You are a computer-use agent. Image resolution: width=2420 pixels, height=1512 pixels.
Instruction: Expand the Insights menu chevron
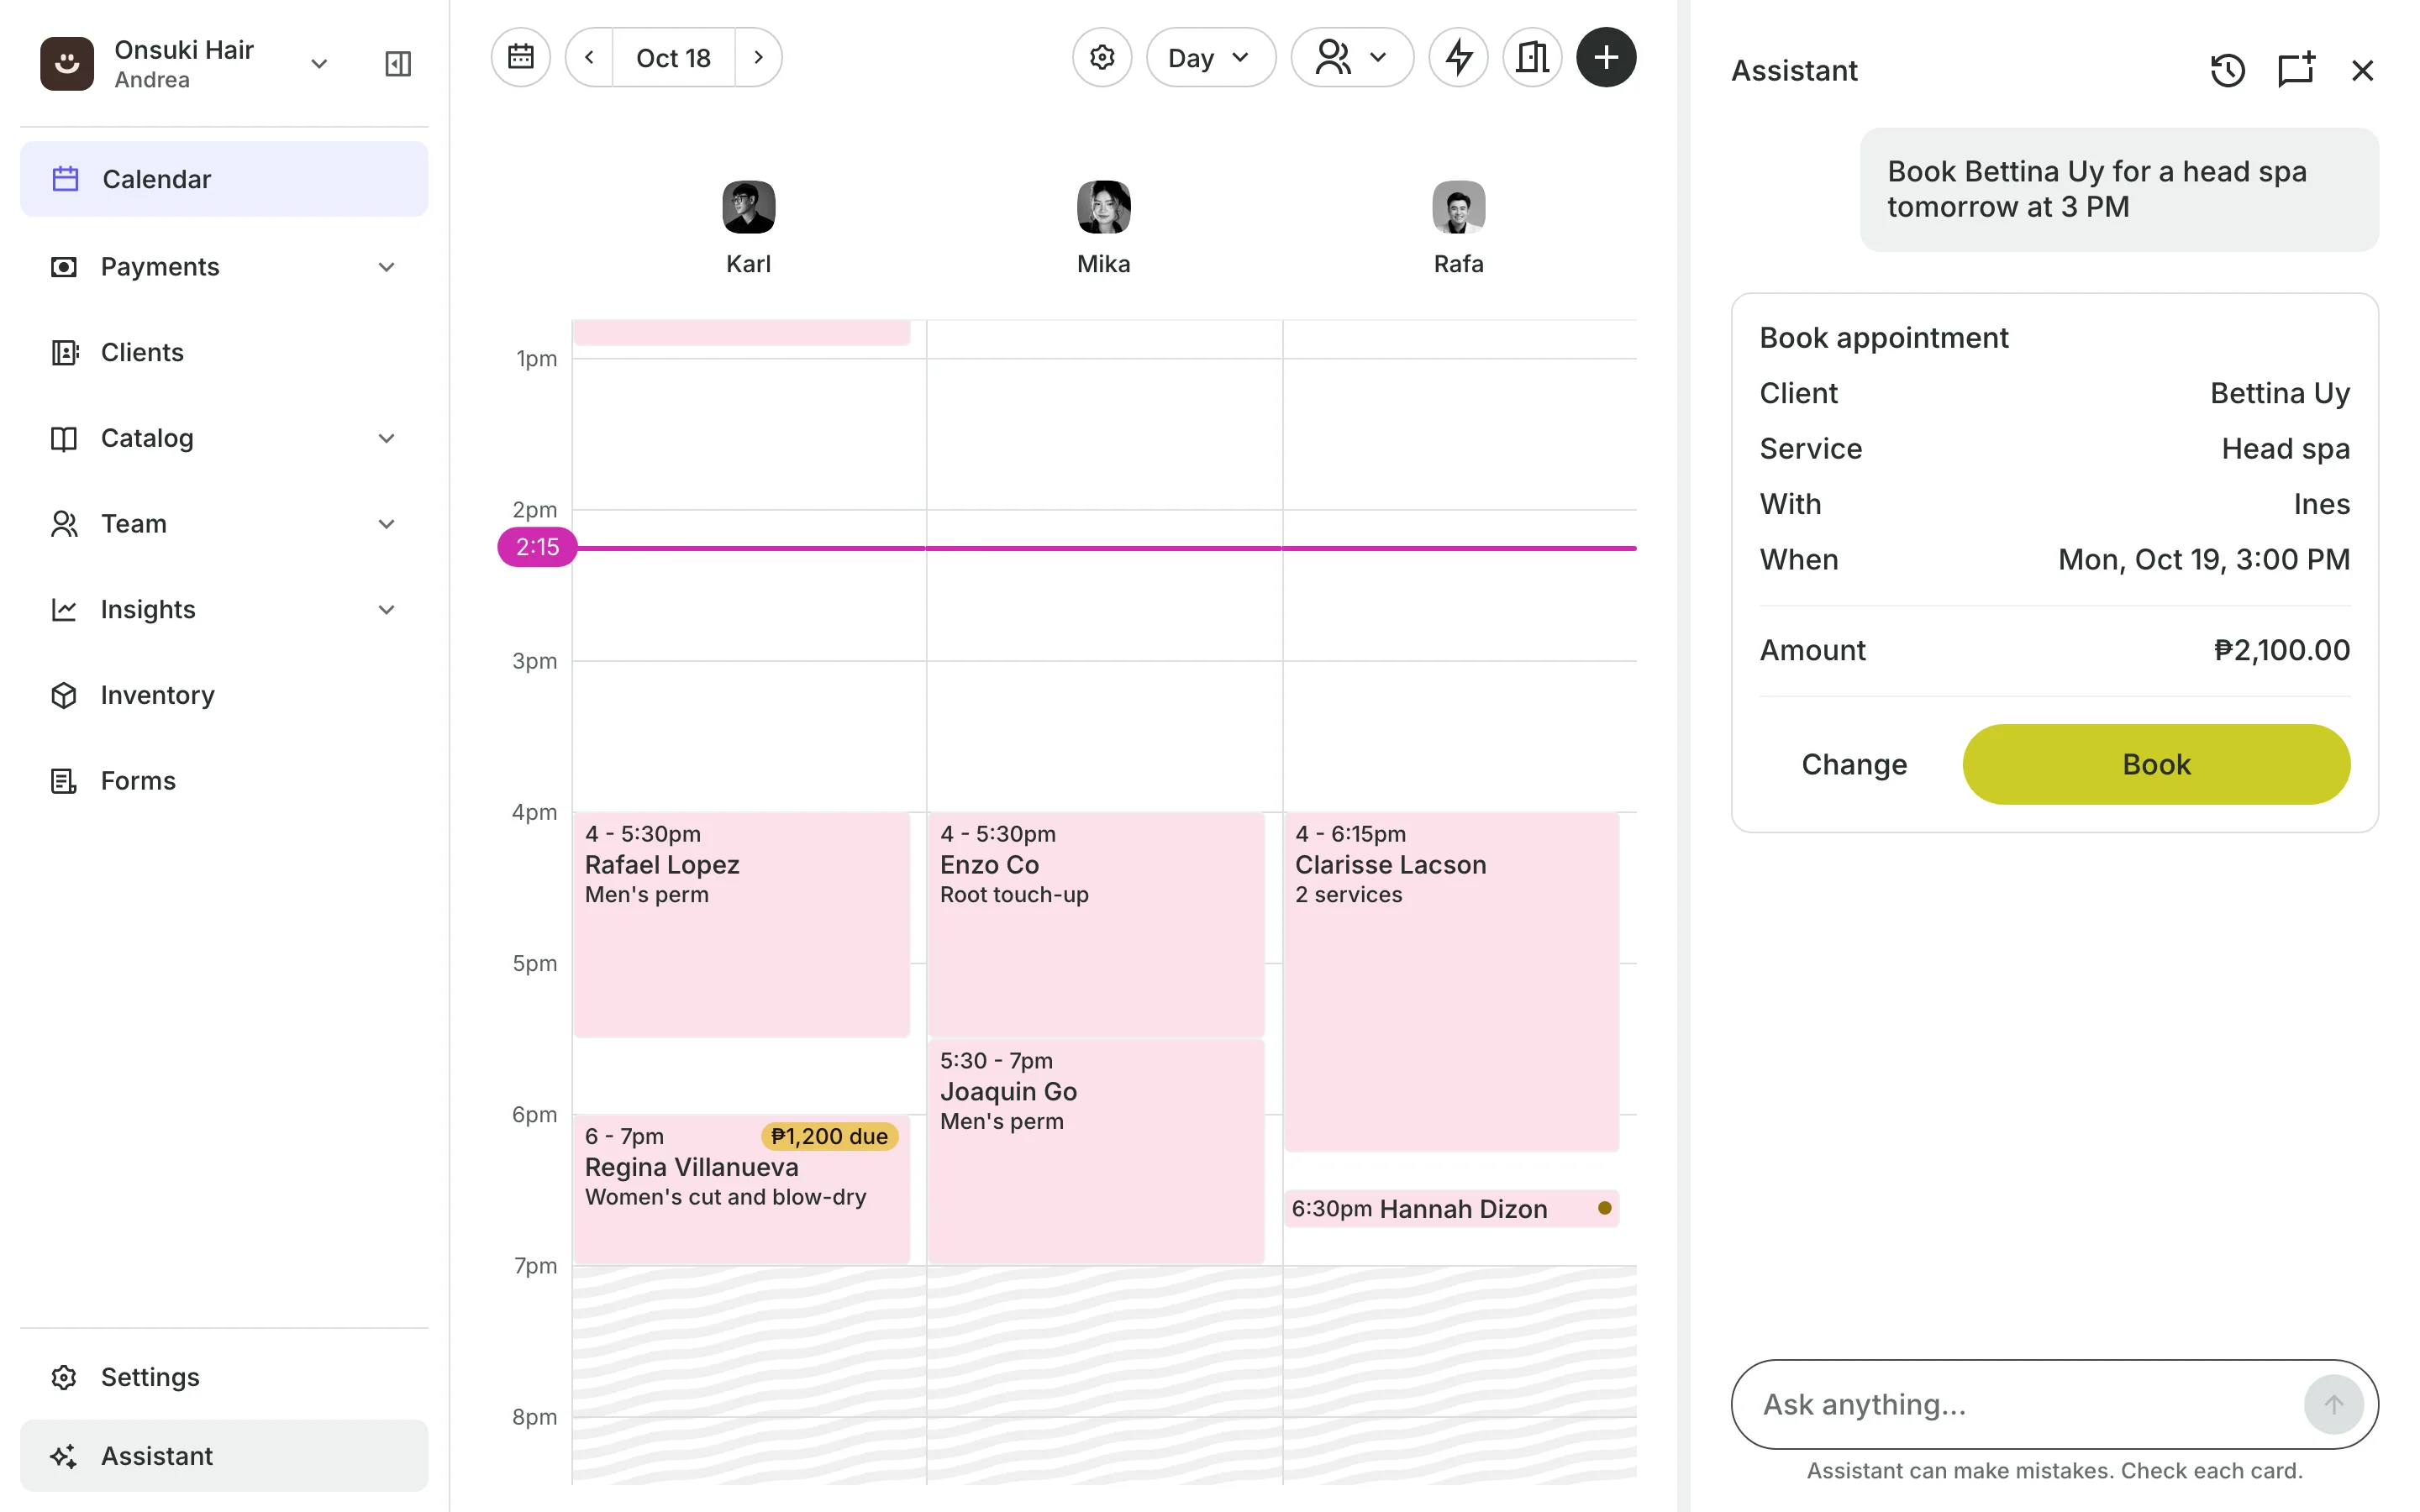[387, 610]
